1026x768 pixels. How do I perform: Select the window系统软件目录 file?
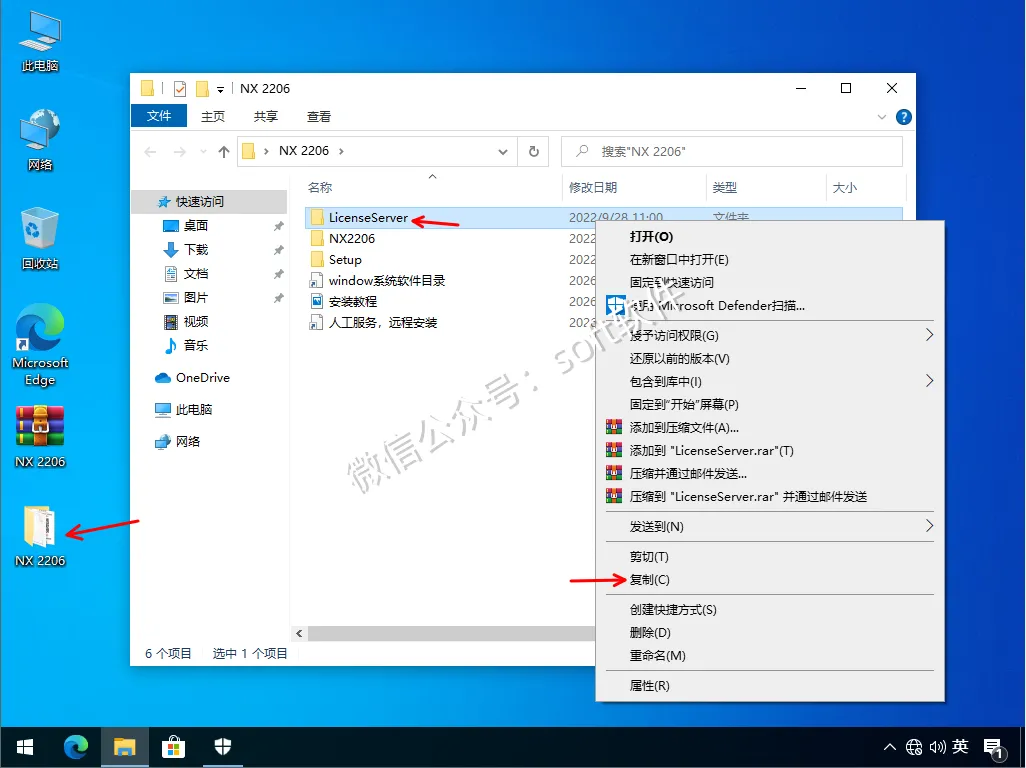[386, 281]
